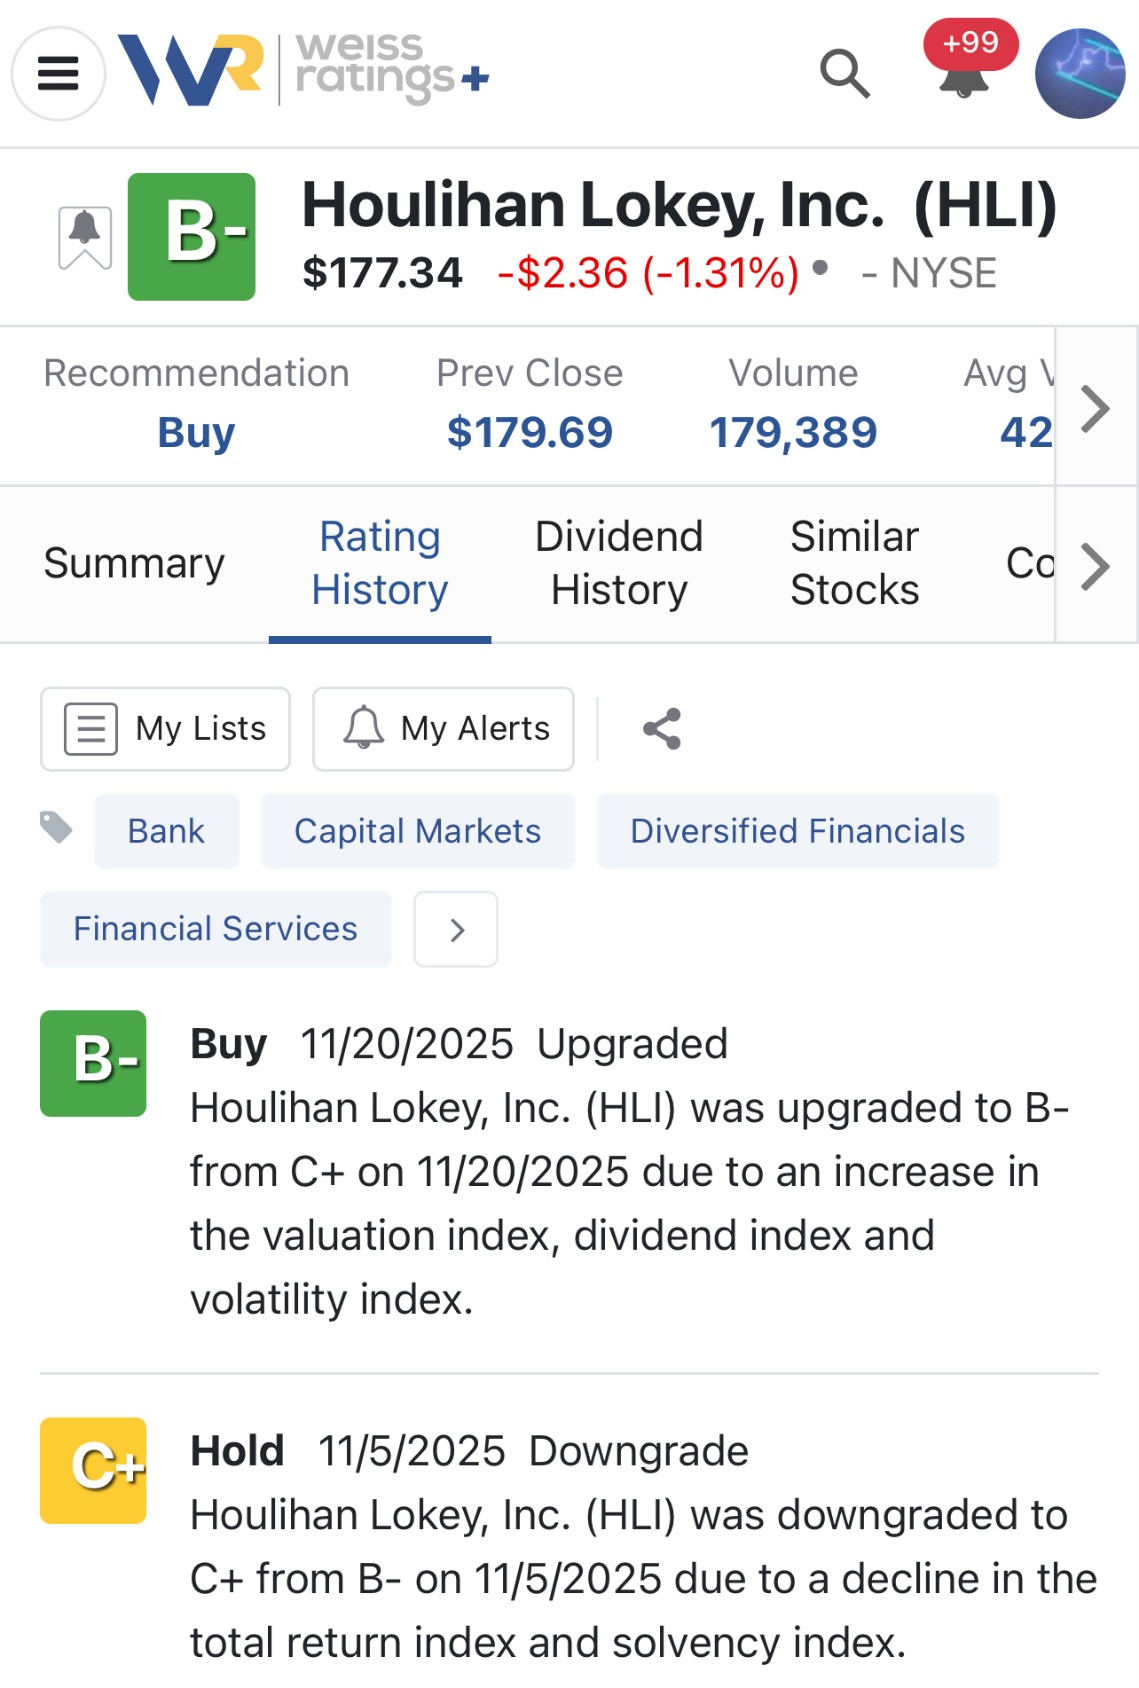Open the Dividend History tab
Screen dimensions: 1139x1688
click(619, 564)
